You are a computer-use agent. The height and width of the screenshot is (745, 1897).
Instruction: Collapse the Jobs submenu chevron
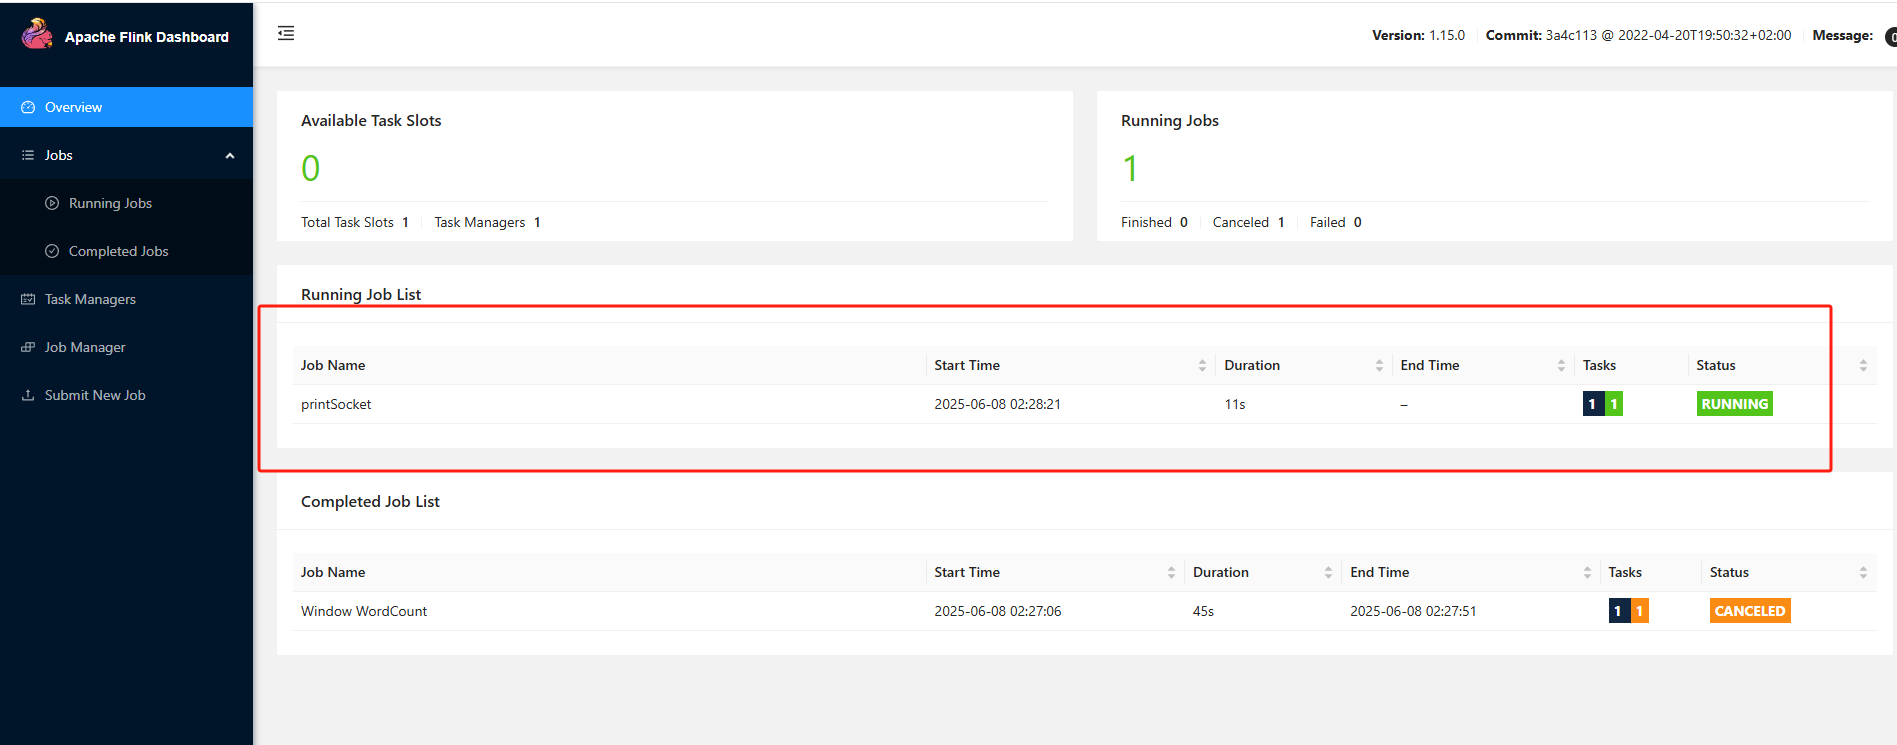230,155
